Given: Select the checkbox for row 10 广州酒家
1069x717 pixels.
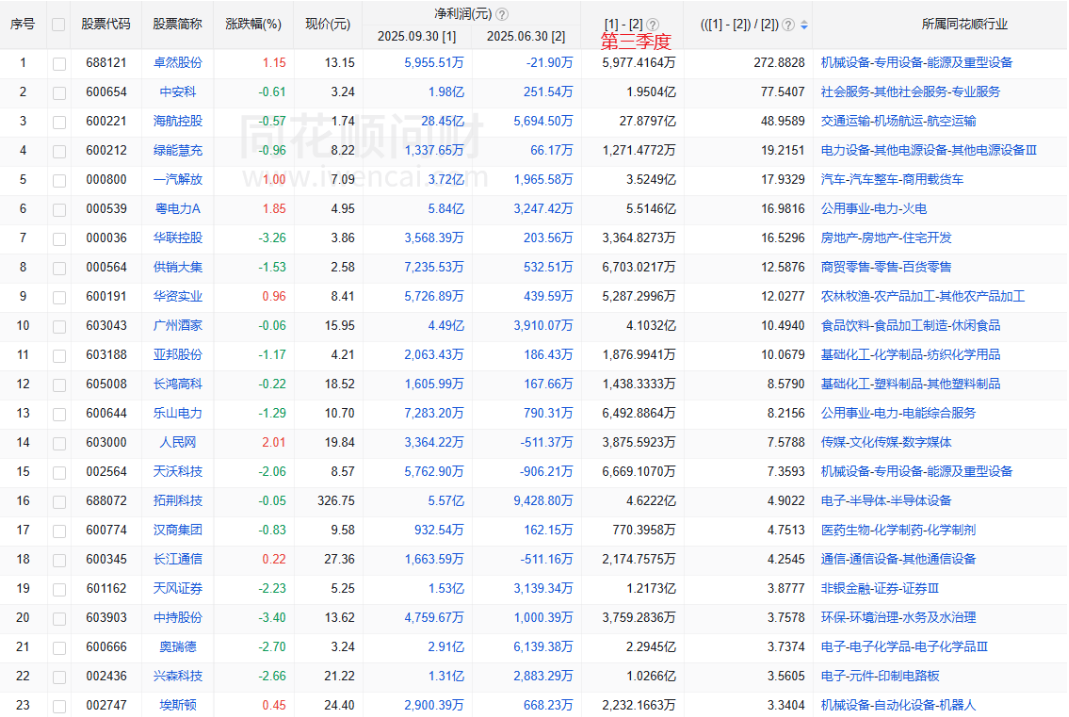Looking at the screenshot, I should (59, 326).
